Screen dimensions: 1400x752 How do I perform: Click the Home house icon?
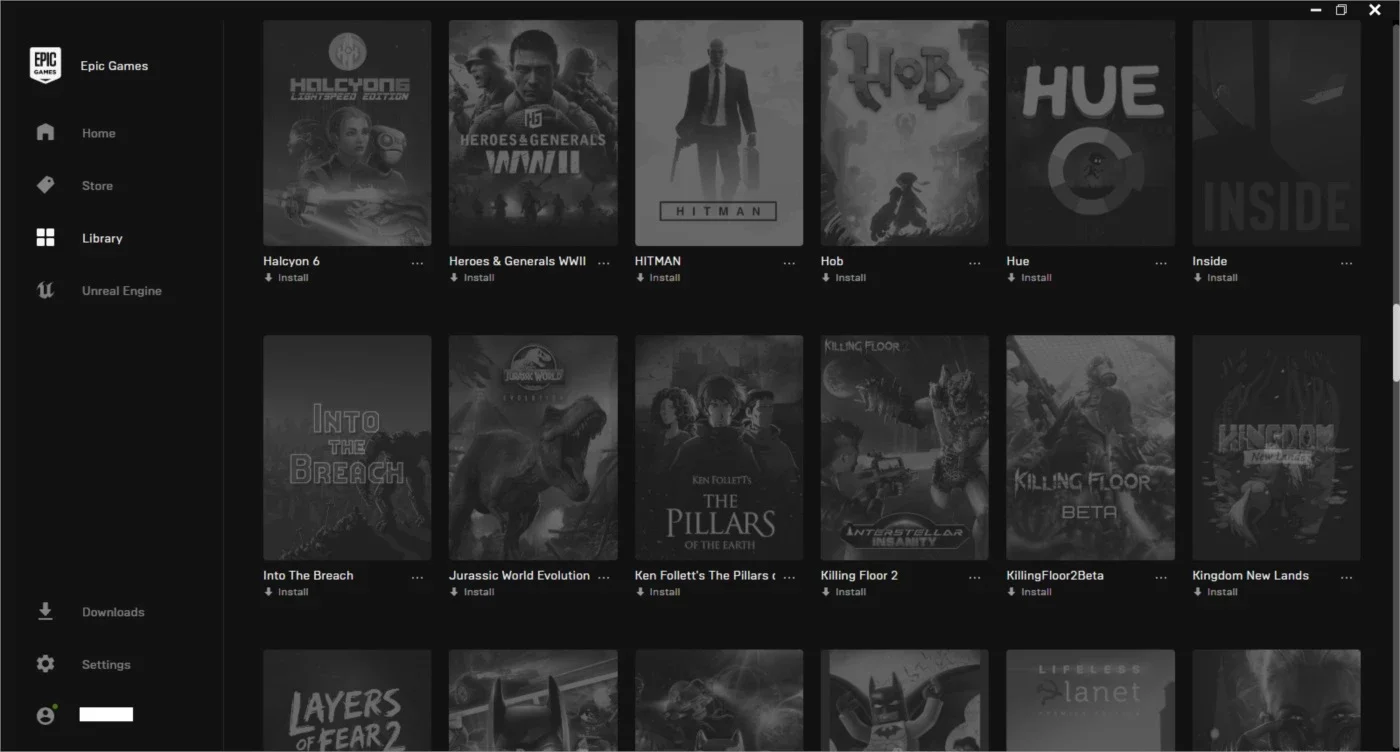[x=45, y=132]
